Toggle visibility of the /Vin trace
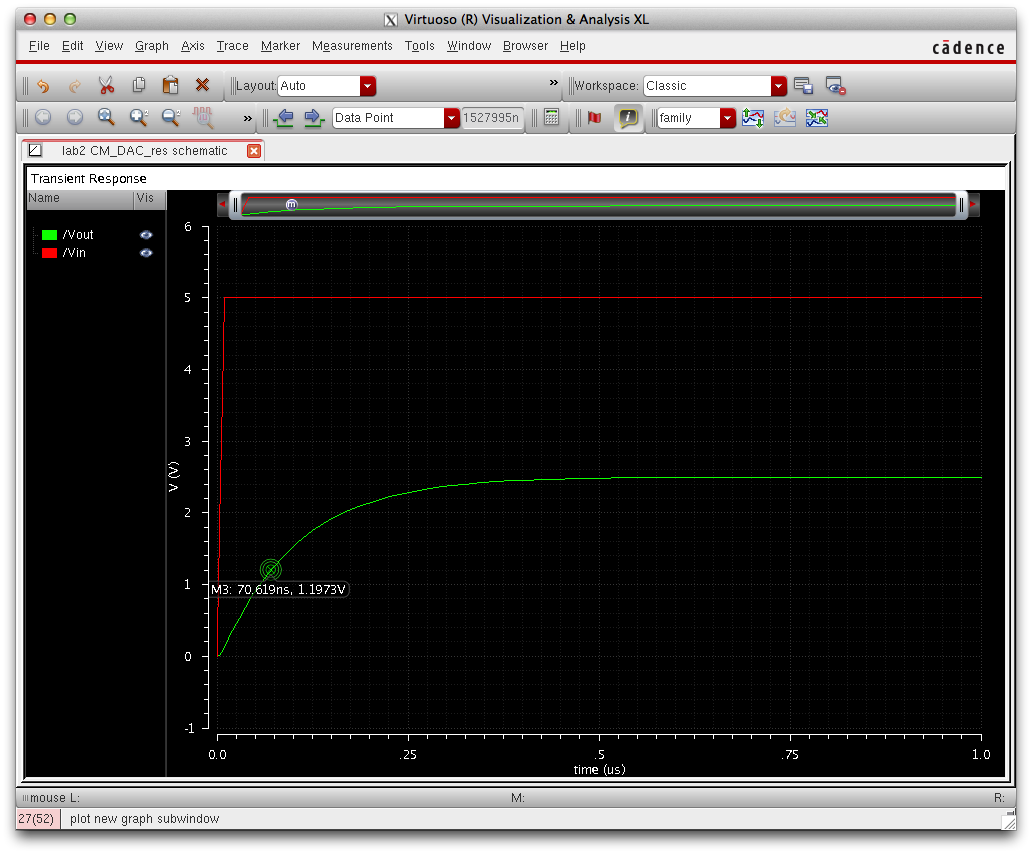This screenshot has height=854, width=1032. [146, 253]
